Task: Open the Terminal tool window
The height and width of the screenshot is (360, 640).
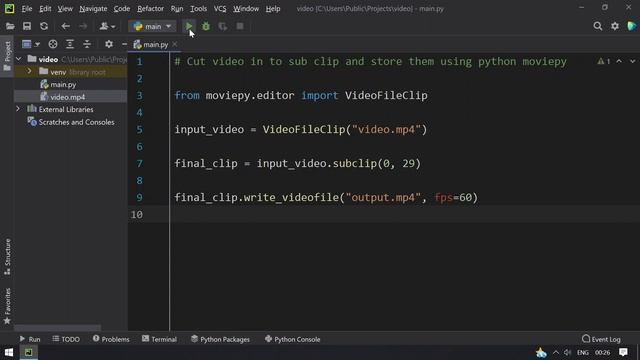Action: (x=159, y=339)
